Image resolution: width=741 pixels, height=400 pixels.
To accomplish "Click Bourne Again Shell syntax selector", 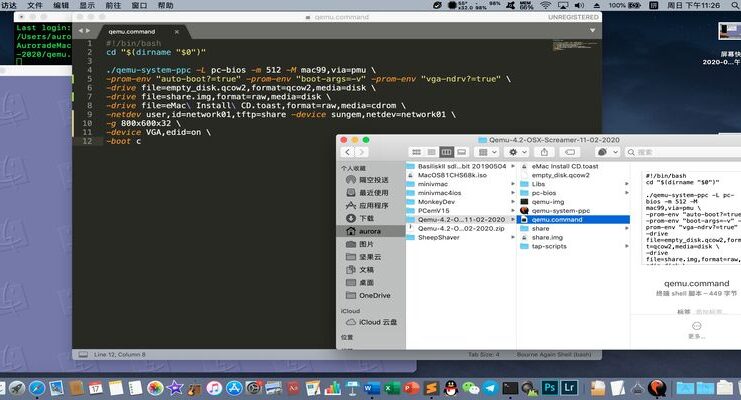I will (x=554, y=355).
